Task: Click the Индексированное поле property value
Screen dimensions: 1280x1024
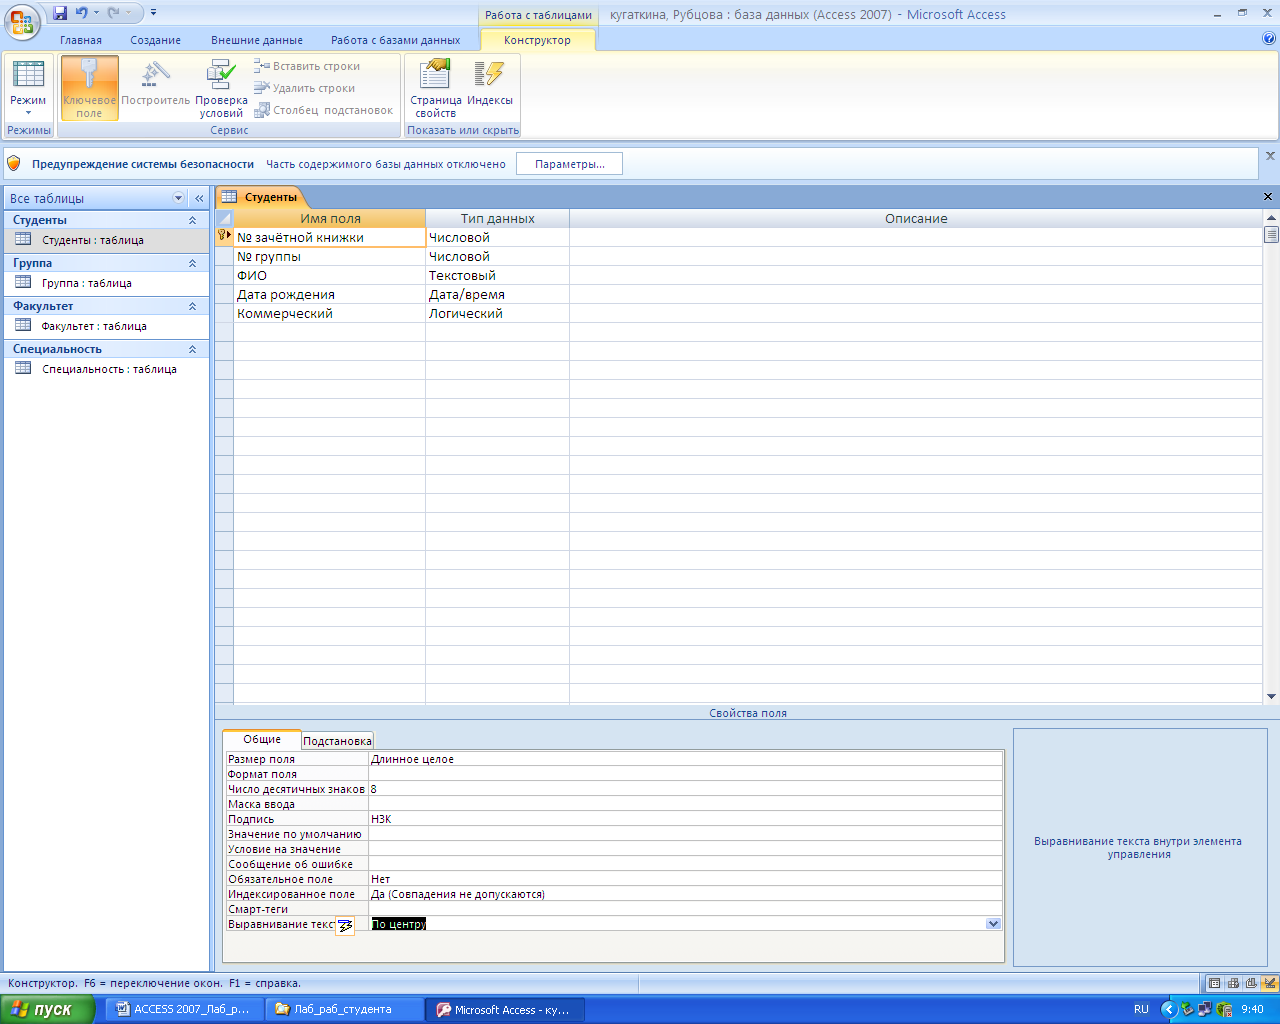Action: coord(685,895)
